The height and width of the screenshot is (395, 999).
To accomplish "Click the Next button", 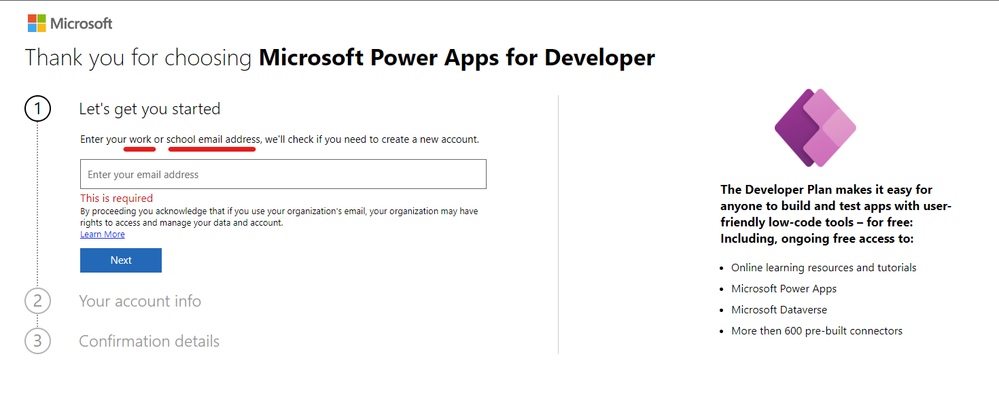I will [x=120, y=260].
